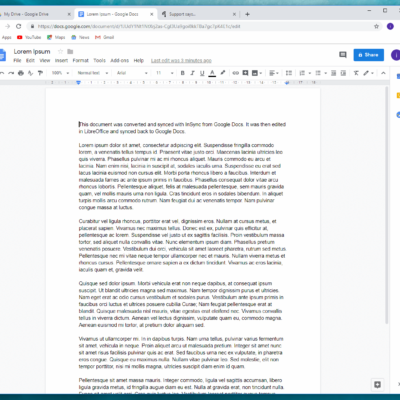Click the document's vertical scrollbar
The width and height of the screenshot is (400, 400).
coord(387,205)
